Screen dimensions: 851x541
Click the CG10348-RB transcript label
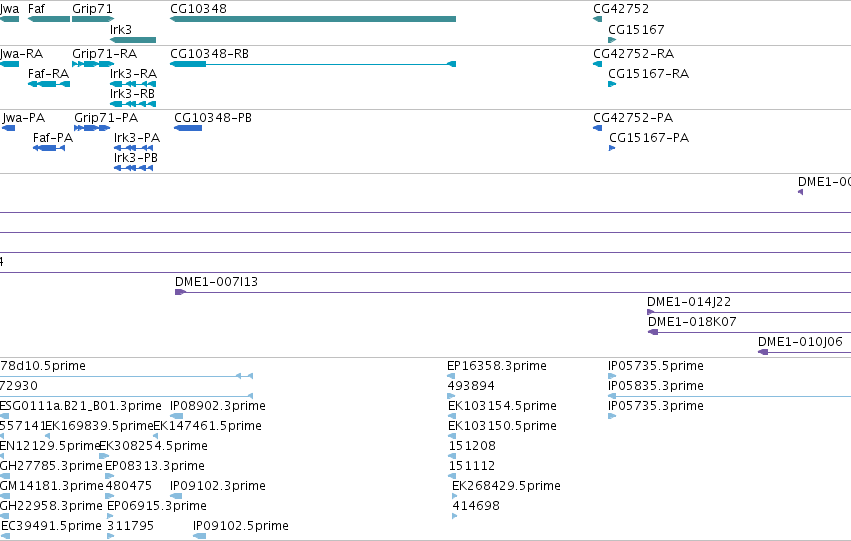[x=209, y=54]
